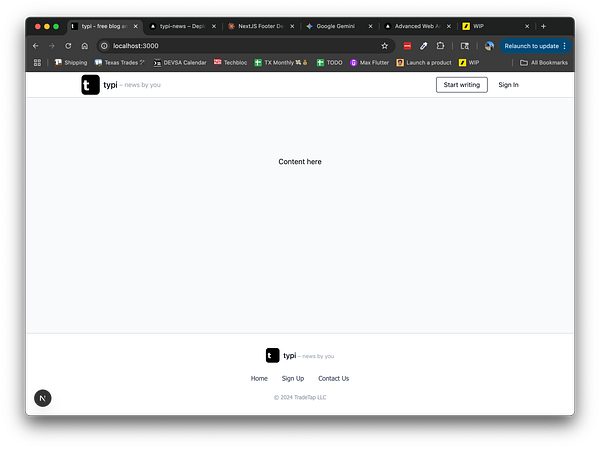
Task: Click the green macOS fullscreen button
Action: pyautogui.click(x=56, y=26)
